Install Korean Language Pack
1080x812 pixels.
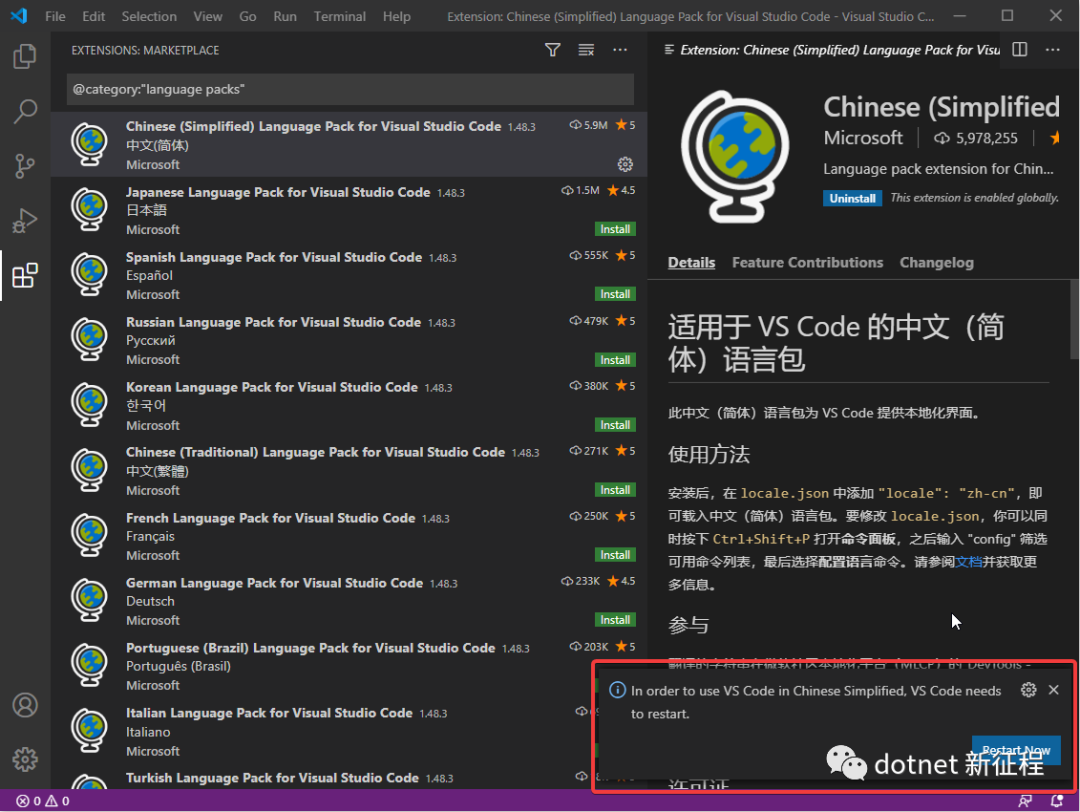[x=615, y=425]
